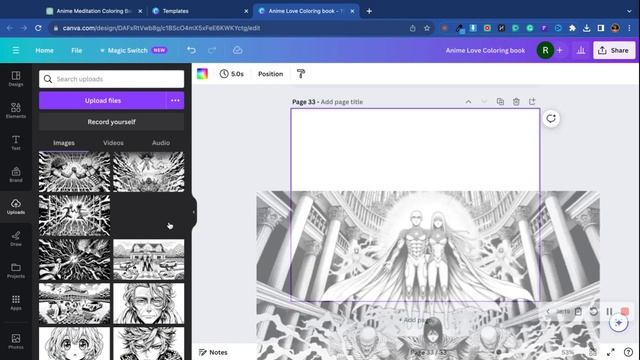Image resolution: width=640 pixels, height=360 pixels.
Task: Open a new browser tab
Action: point(369,11)
